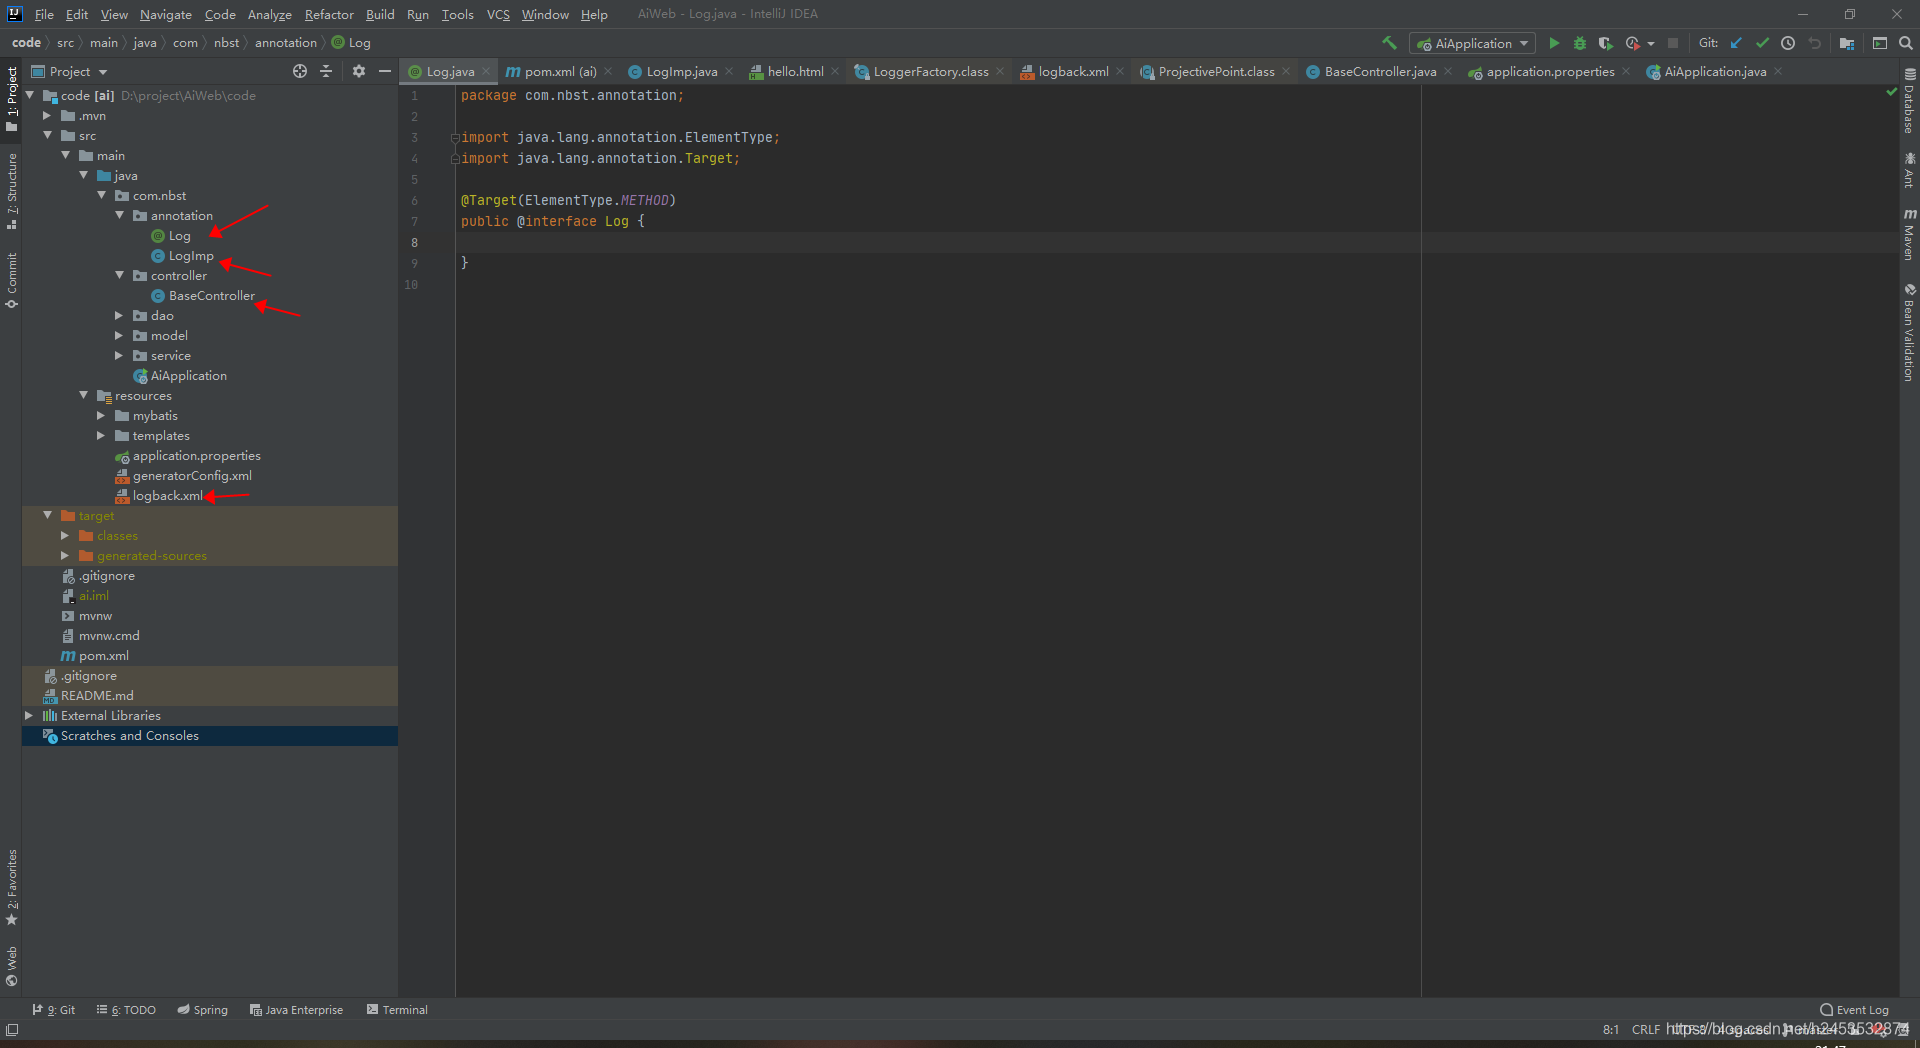Expand the templates folder
The height and width of the screenshot is (1048, 1920).
[x=101, y=435]
